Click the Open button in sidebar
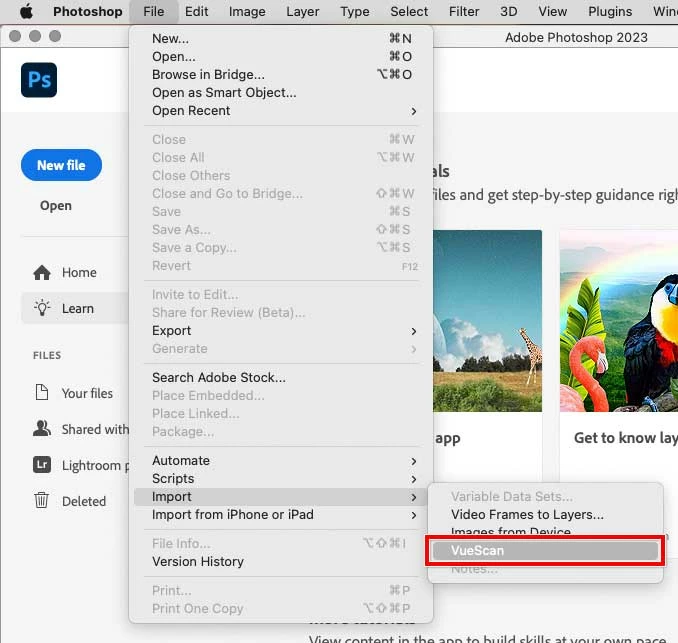The image size is (678, 643). [56, 205]
